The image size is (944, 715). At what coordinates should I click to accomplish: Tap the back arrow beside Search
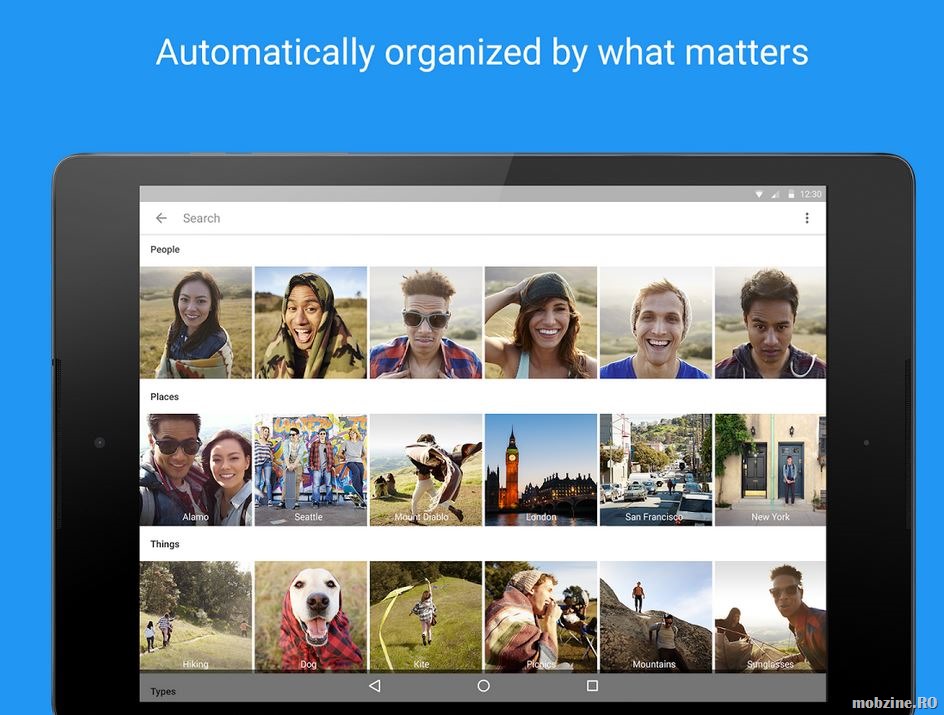(x=161, y=218)
